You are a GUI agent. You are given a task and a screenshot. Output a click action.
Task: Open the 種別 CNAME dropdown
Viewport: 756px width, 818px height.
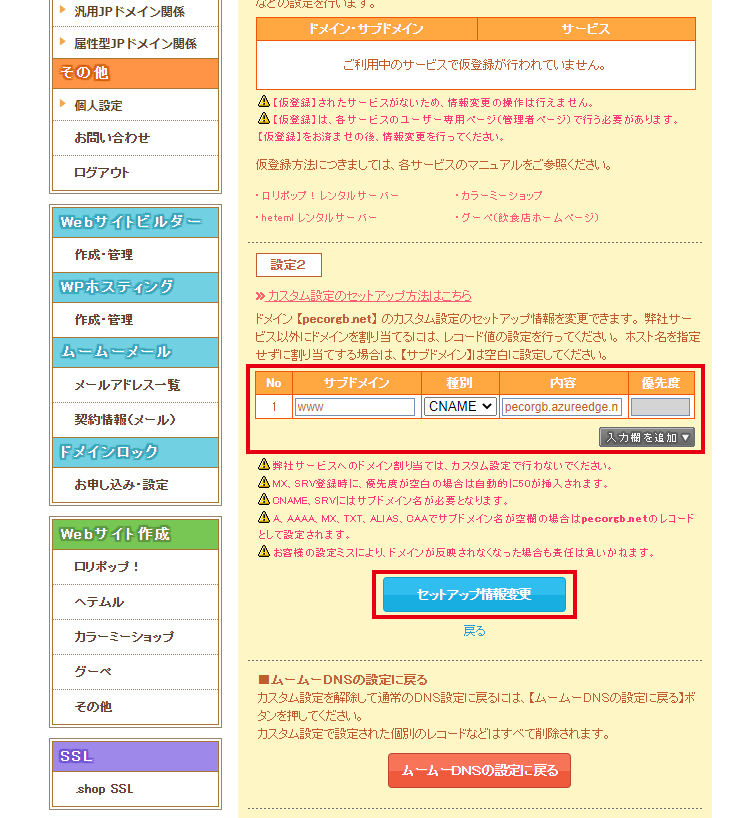point(460,407)
